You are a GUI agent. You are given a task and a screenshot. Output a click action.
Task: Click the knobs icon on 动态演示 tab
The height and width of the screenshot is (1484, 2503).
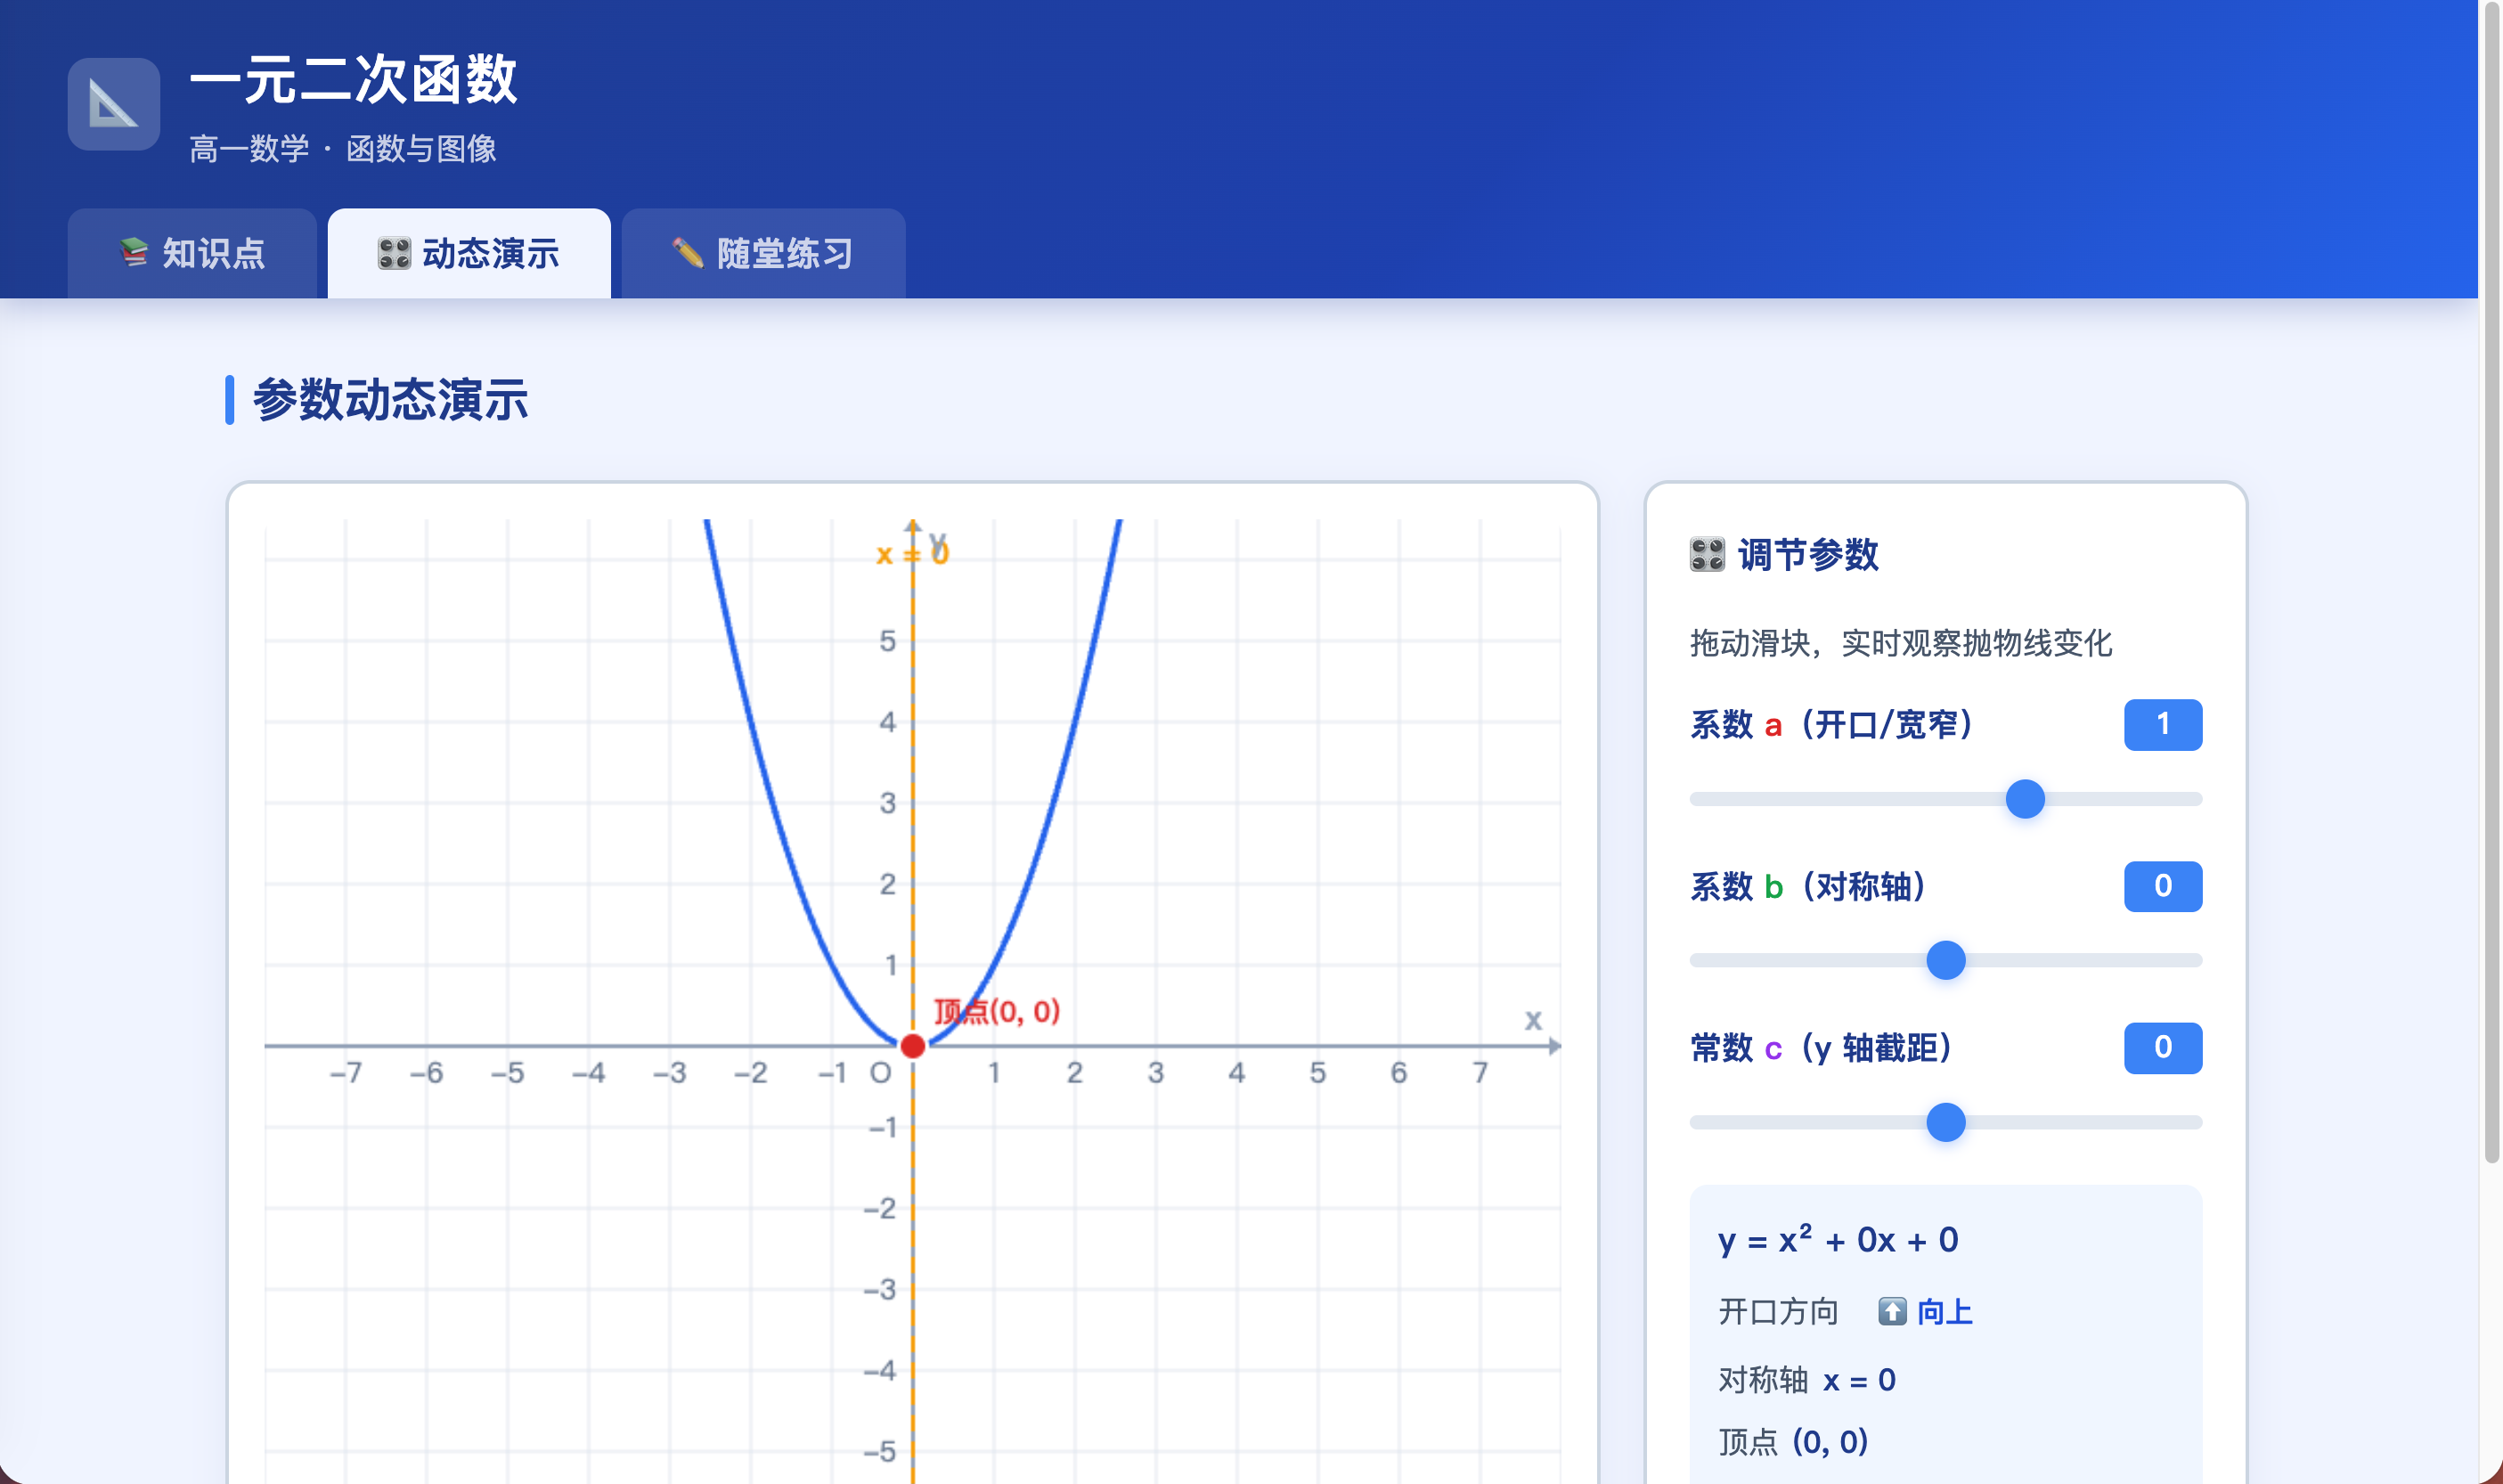(394, 253)
